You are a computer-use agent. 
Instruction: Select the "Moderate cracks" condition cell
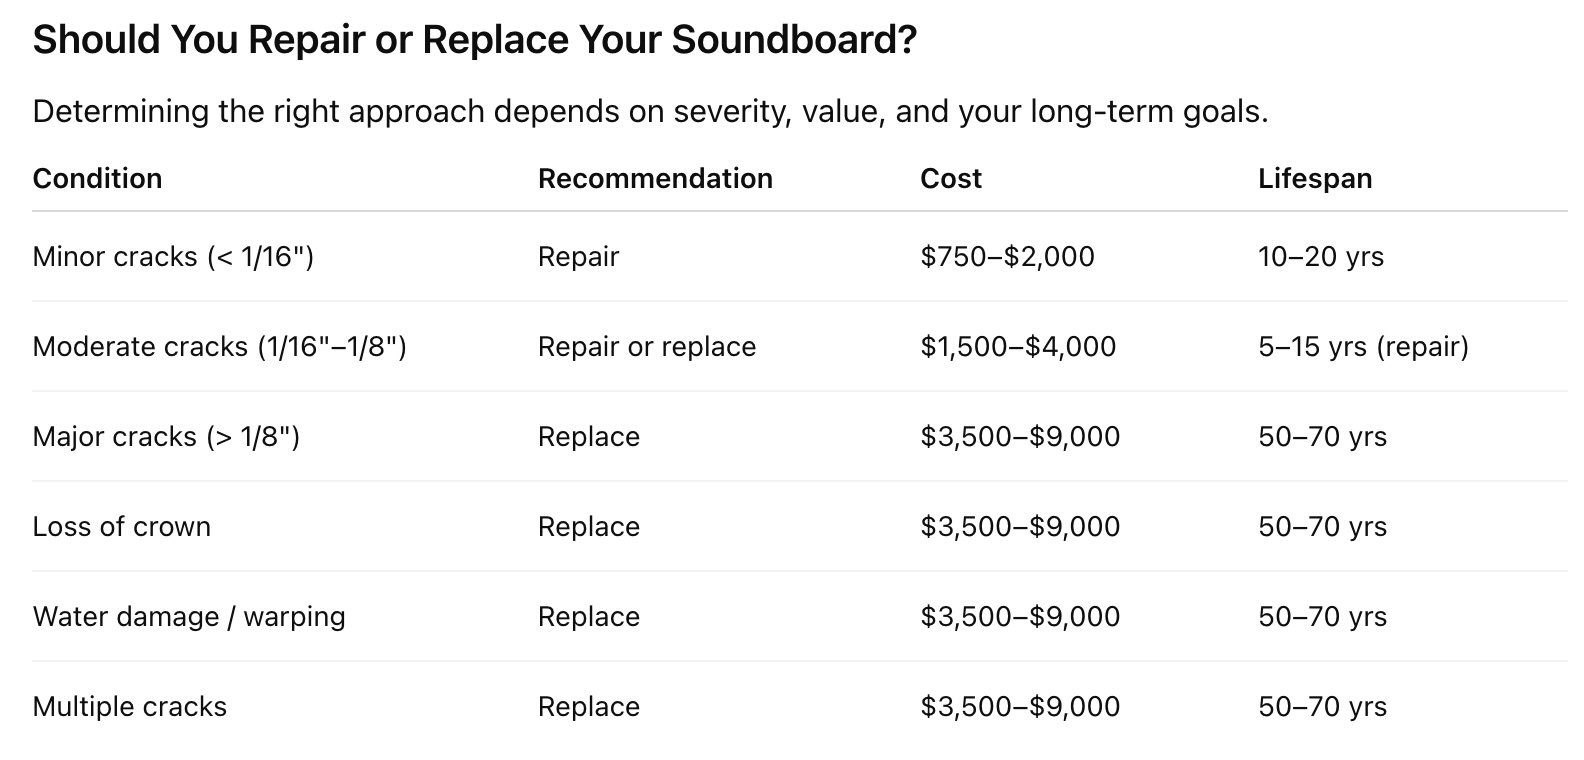click(219, 347)
